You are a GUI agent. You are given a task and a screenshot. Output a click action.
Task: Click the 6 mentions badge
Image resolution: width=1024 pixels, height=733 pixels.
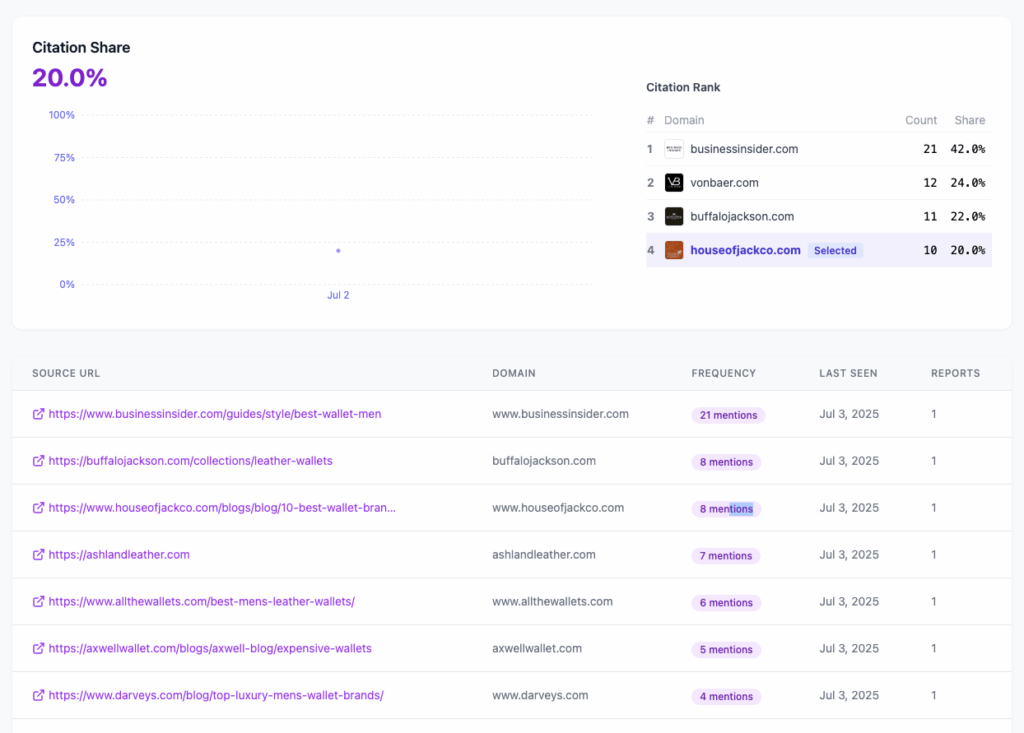(x=726, y=603)
